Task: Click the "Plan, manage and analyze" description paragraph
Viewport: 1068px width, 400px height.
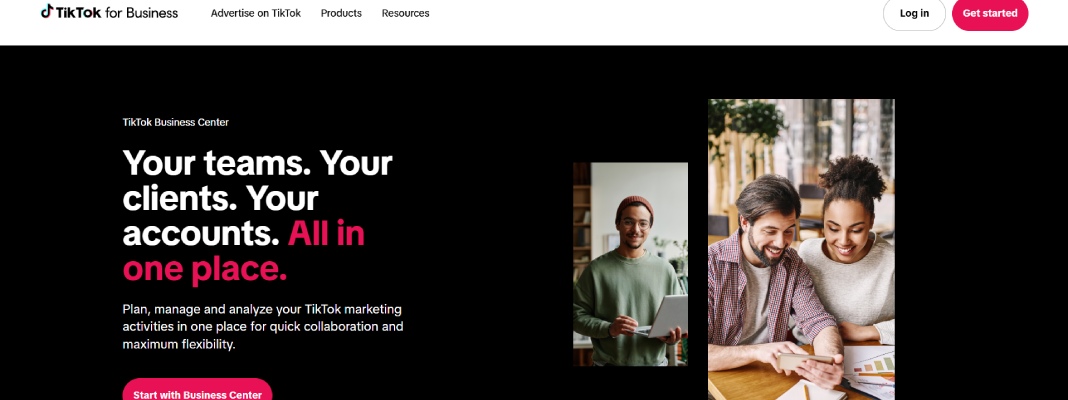Action: 262,326
